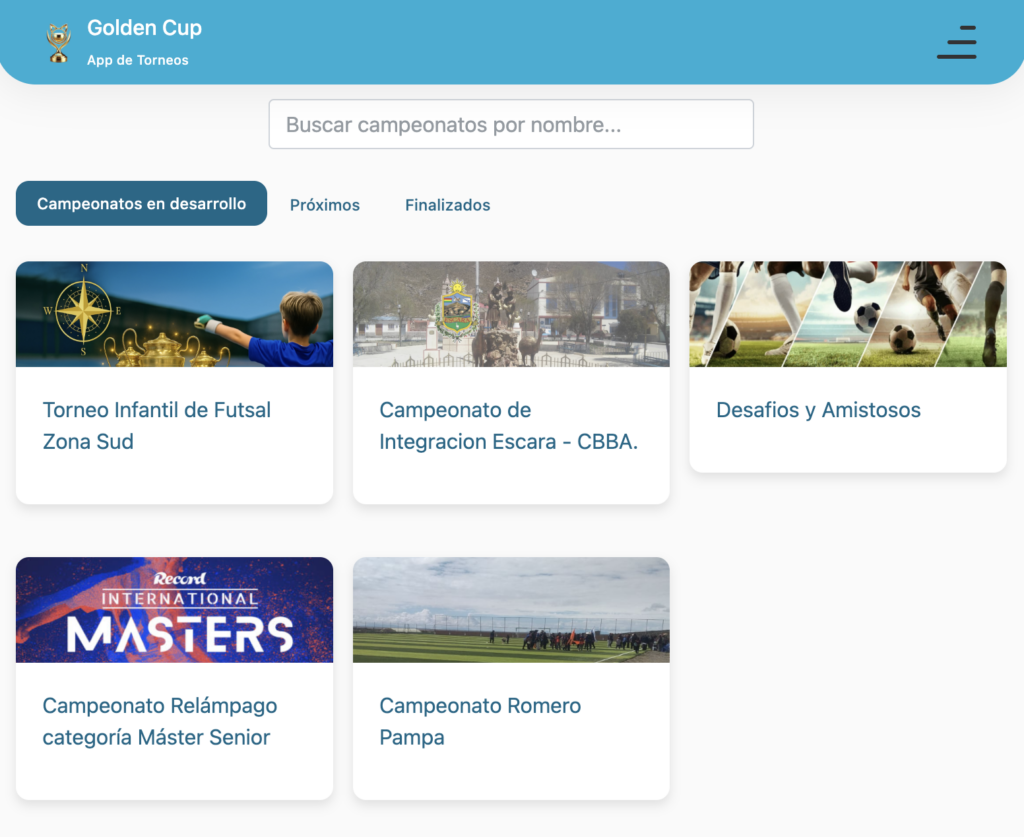Switch to the Finalizados tab

click(448, 205)
